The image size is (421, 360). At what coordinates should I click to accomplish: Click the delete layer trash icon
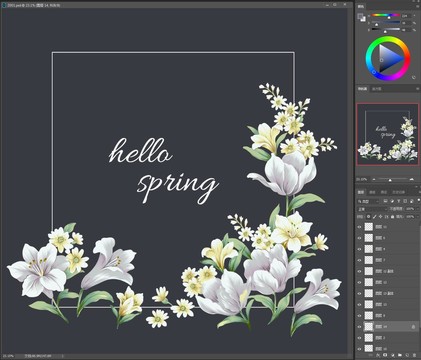tap(414, 355)
